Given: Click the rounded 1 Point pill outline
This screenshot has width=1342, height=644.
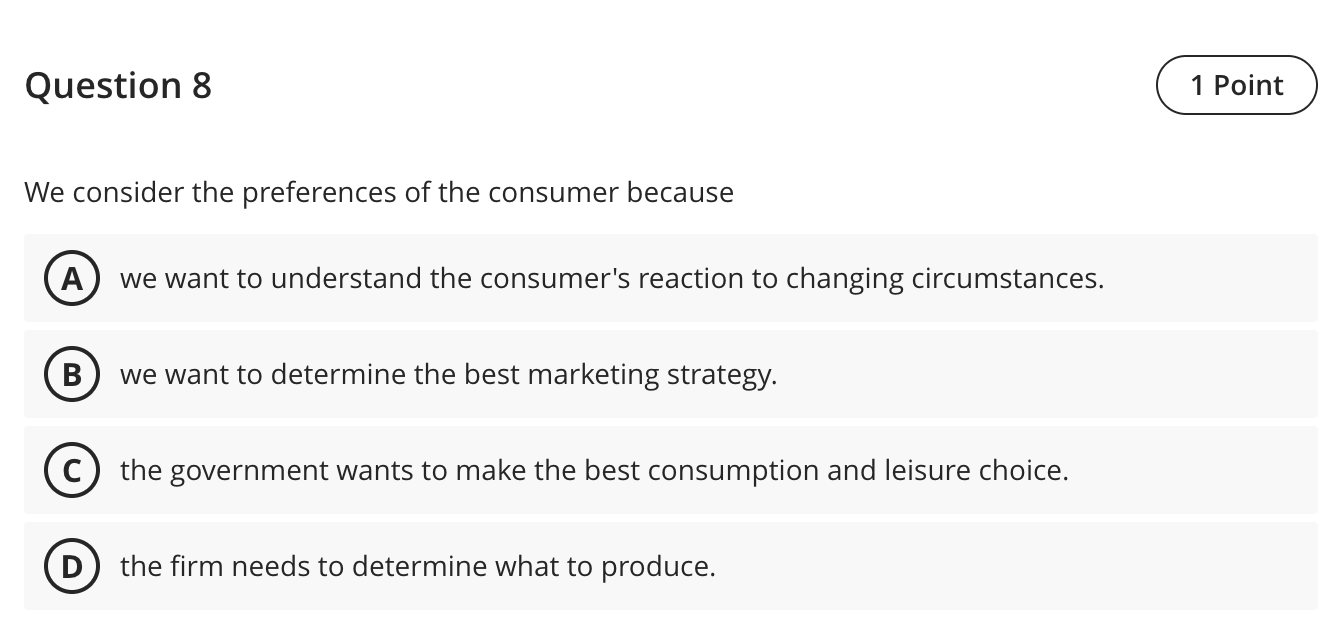Looking at the screenshot, I should coord(1236,85).
